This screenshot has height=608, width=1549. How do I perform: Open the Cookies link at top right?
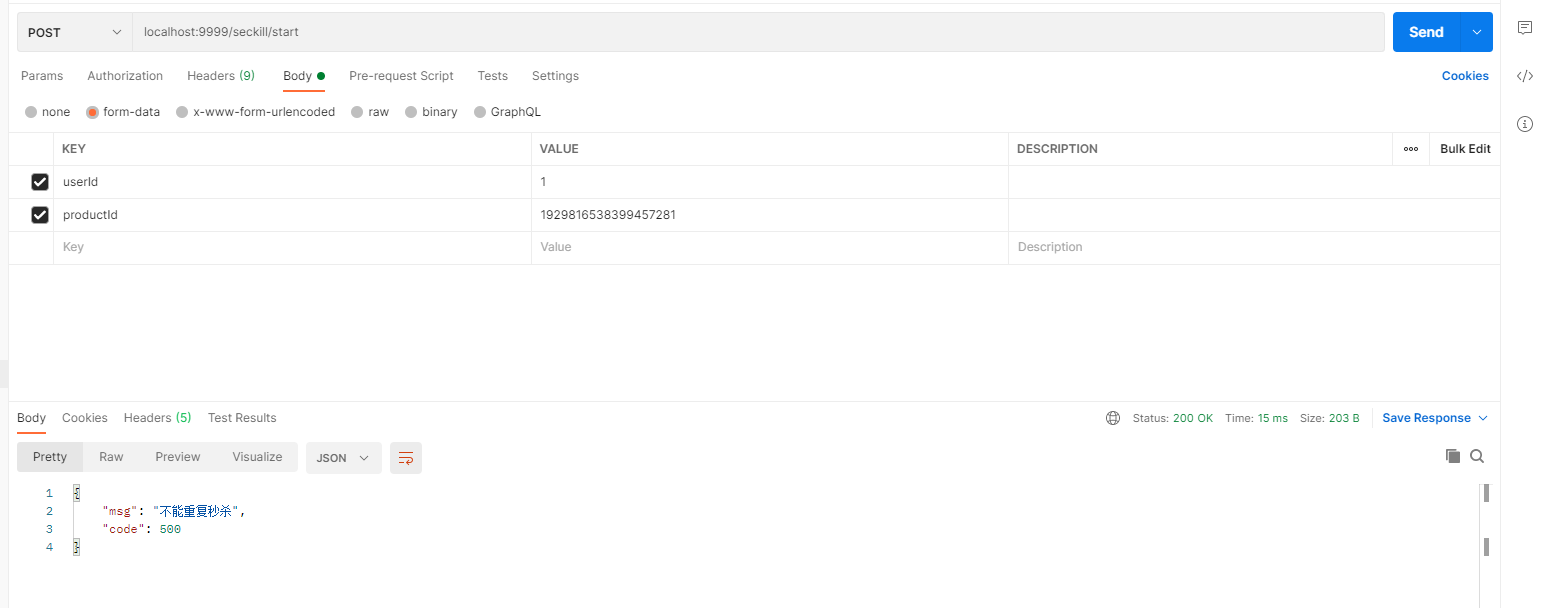tap(1465, 76)
